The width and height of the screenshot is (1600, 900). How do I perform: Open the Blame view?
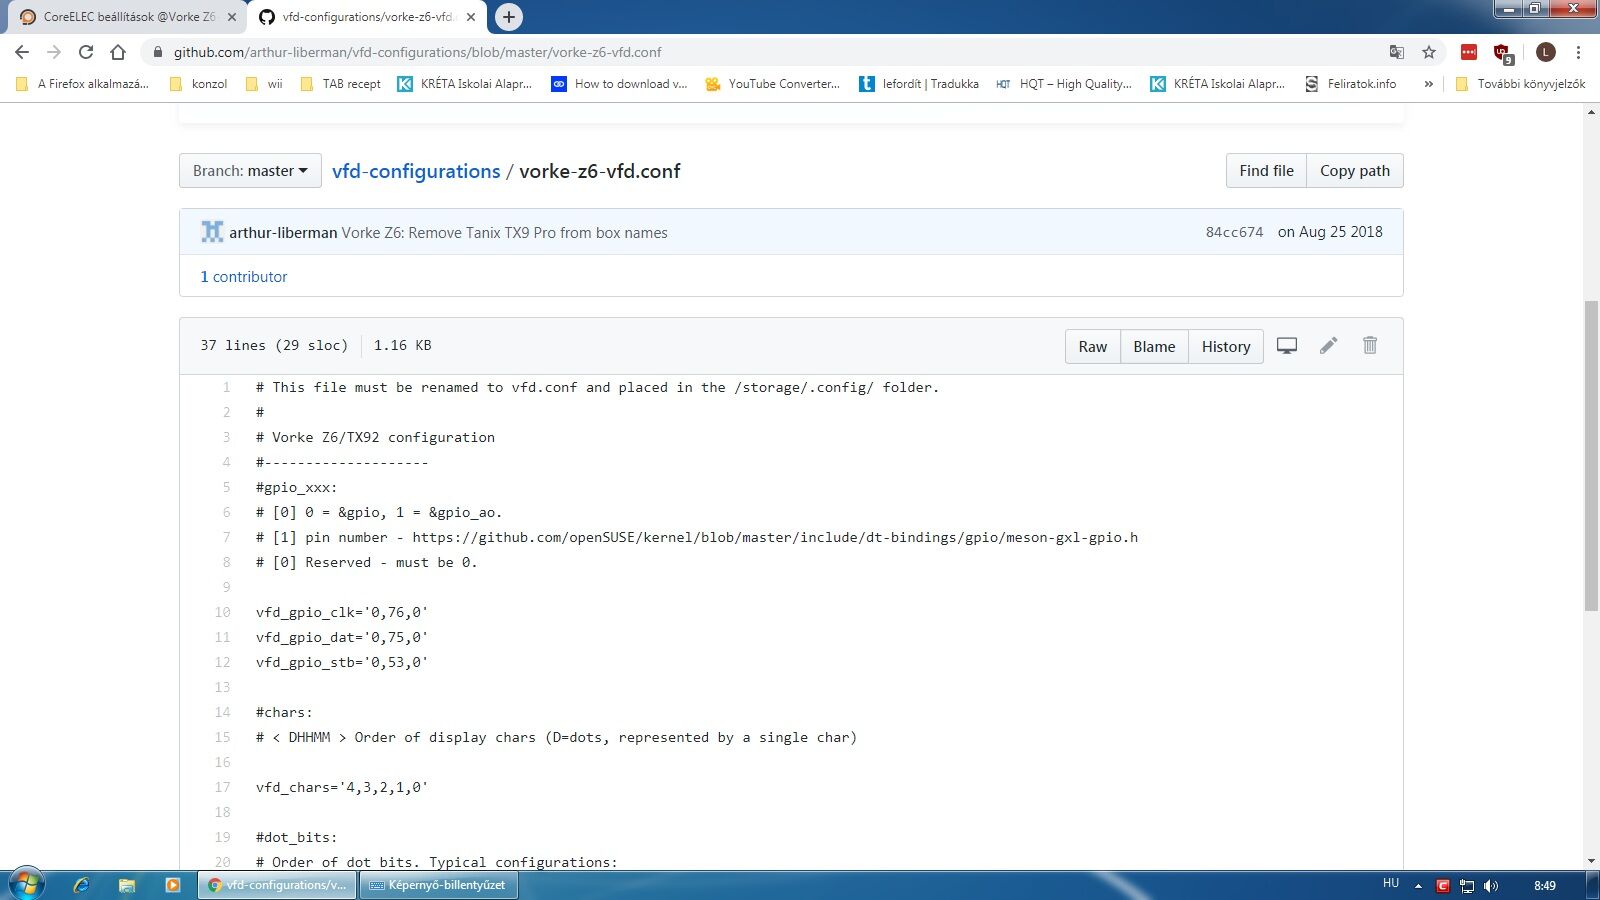(1154, 347)
